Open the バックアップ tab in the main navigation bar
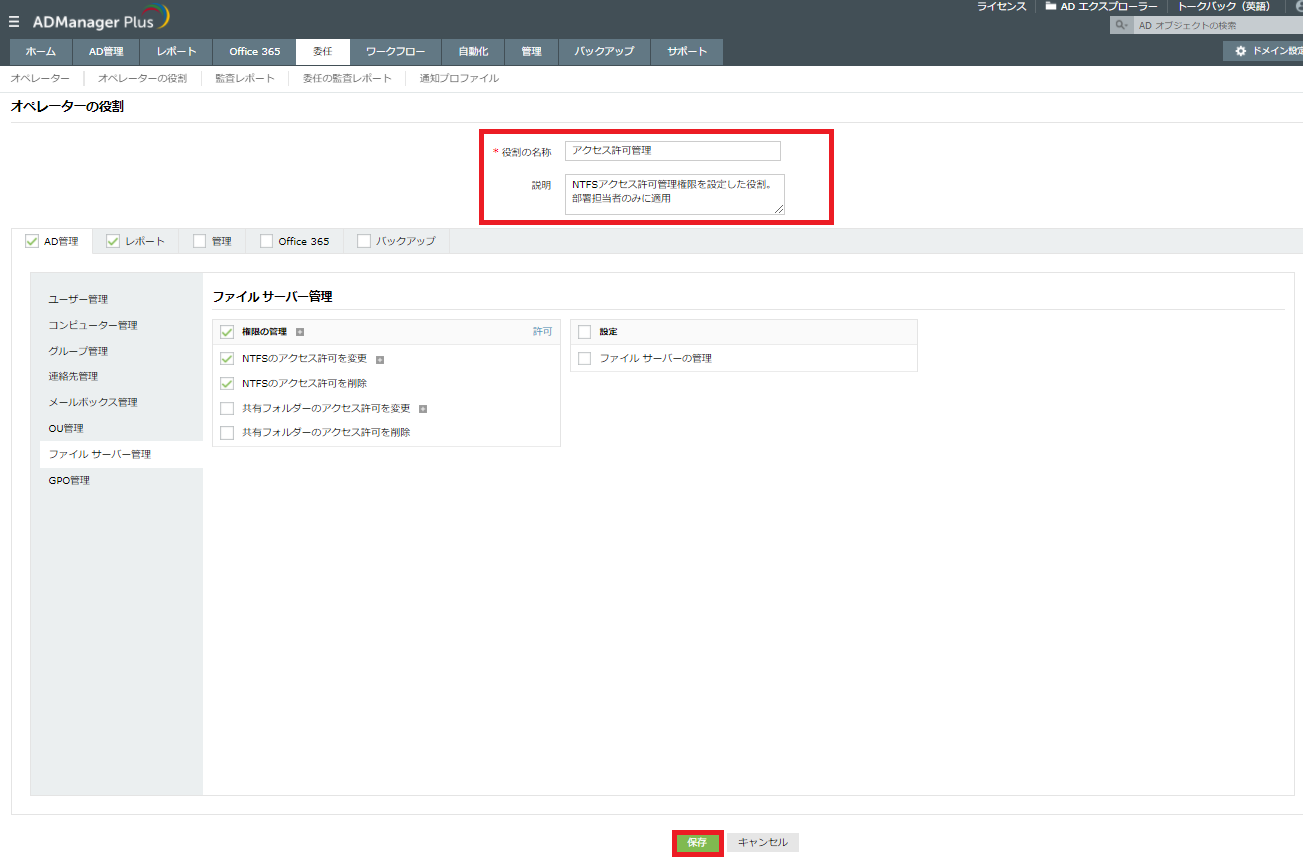 (604, 52)
